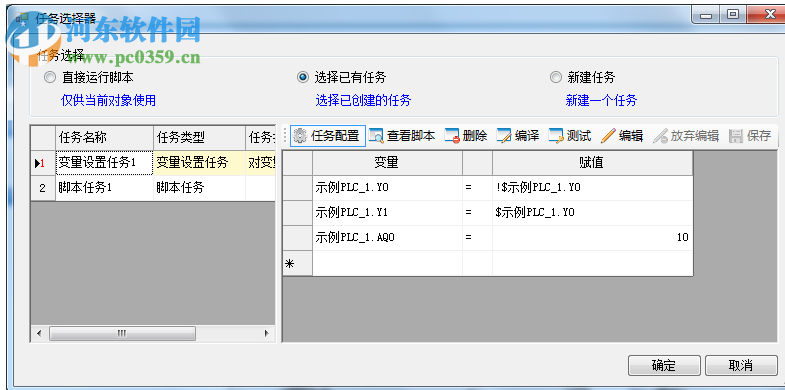Click the 编译 compile icon
Viewport: 785px width, 390px height.
tap(504, 136)
